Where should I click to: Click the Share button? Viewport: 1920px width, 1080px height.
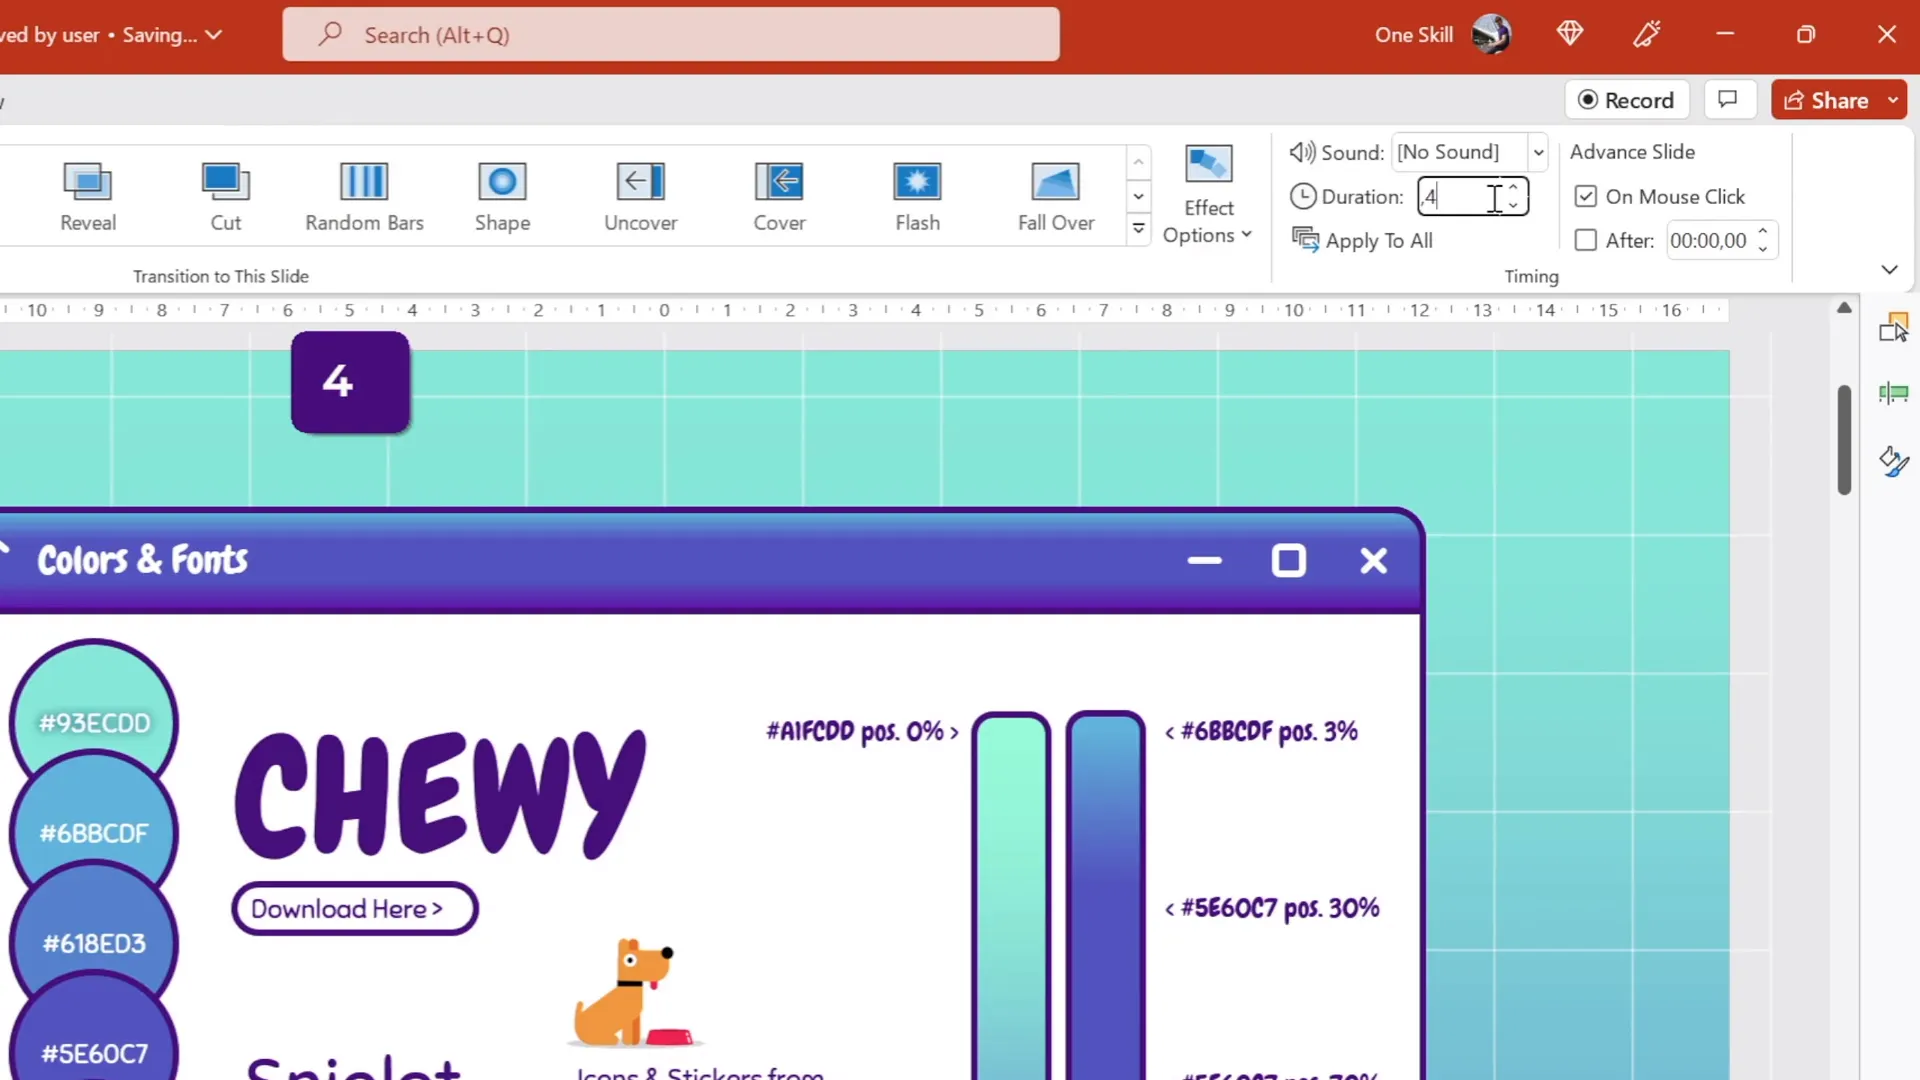pyautogui.click(x=1826, y=100)
